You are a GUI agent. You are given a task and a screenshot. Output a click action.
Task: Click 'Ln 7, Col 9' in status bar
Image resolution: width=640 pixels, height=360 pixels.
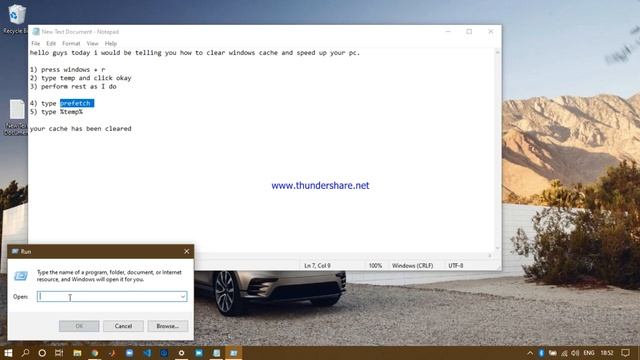pos(317,265)
